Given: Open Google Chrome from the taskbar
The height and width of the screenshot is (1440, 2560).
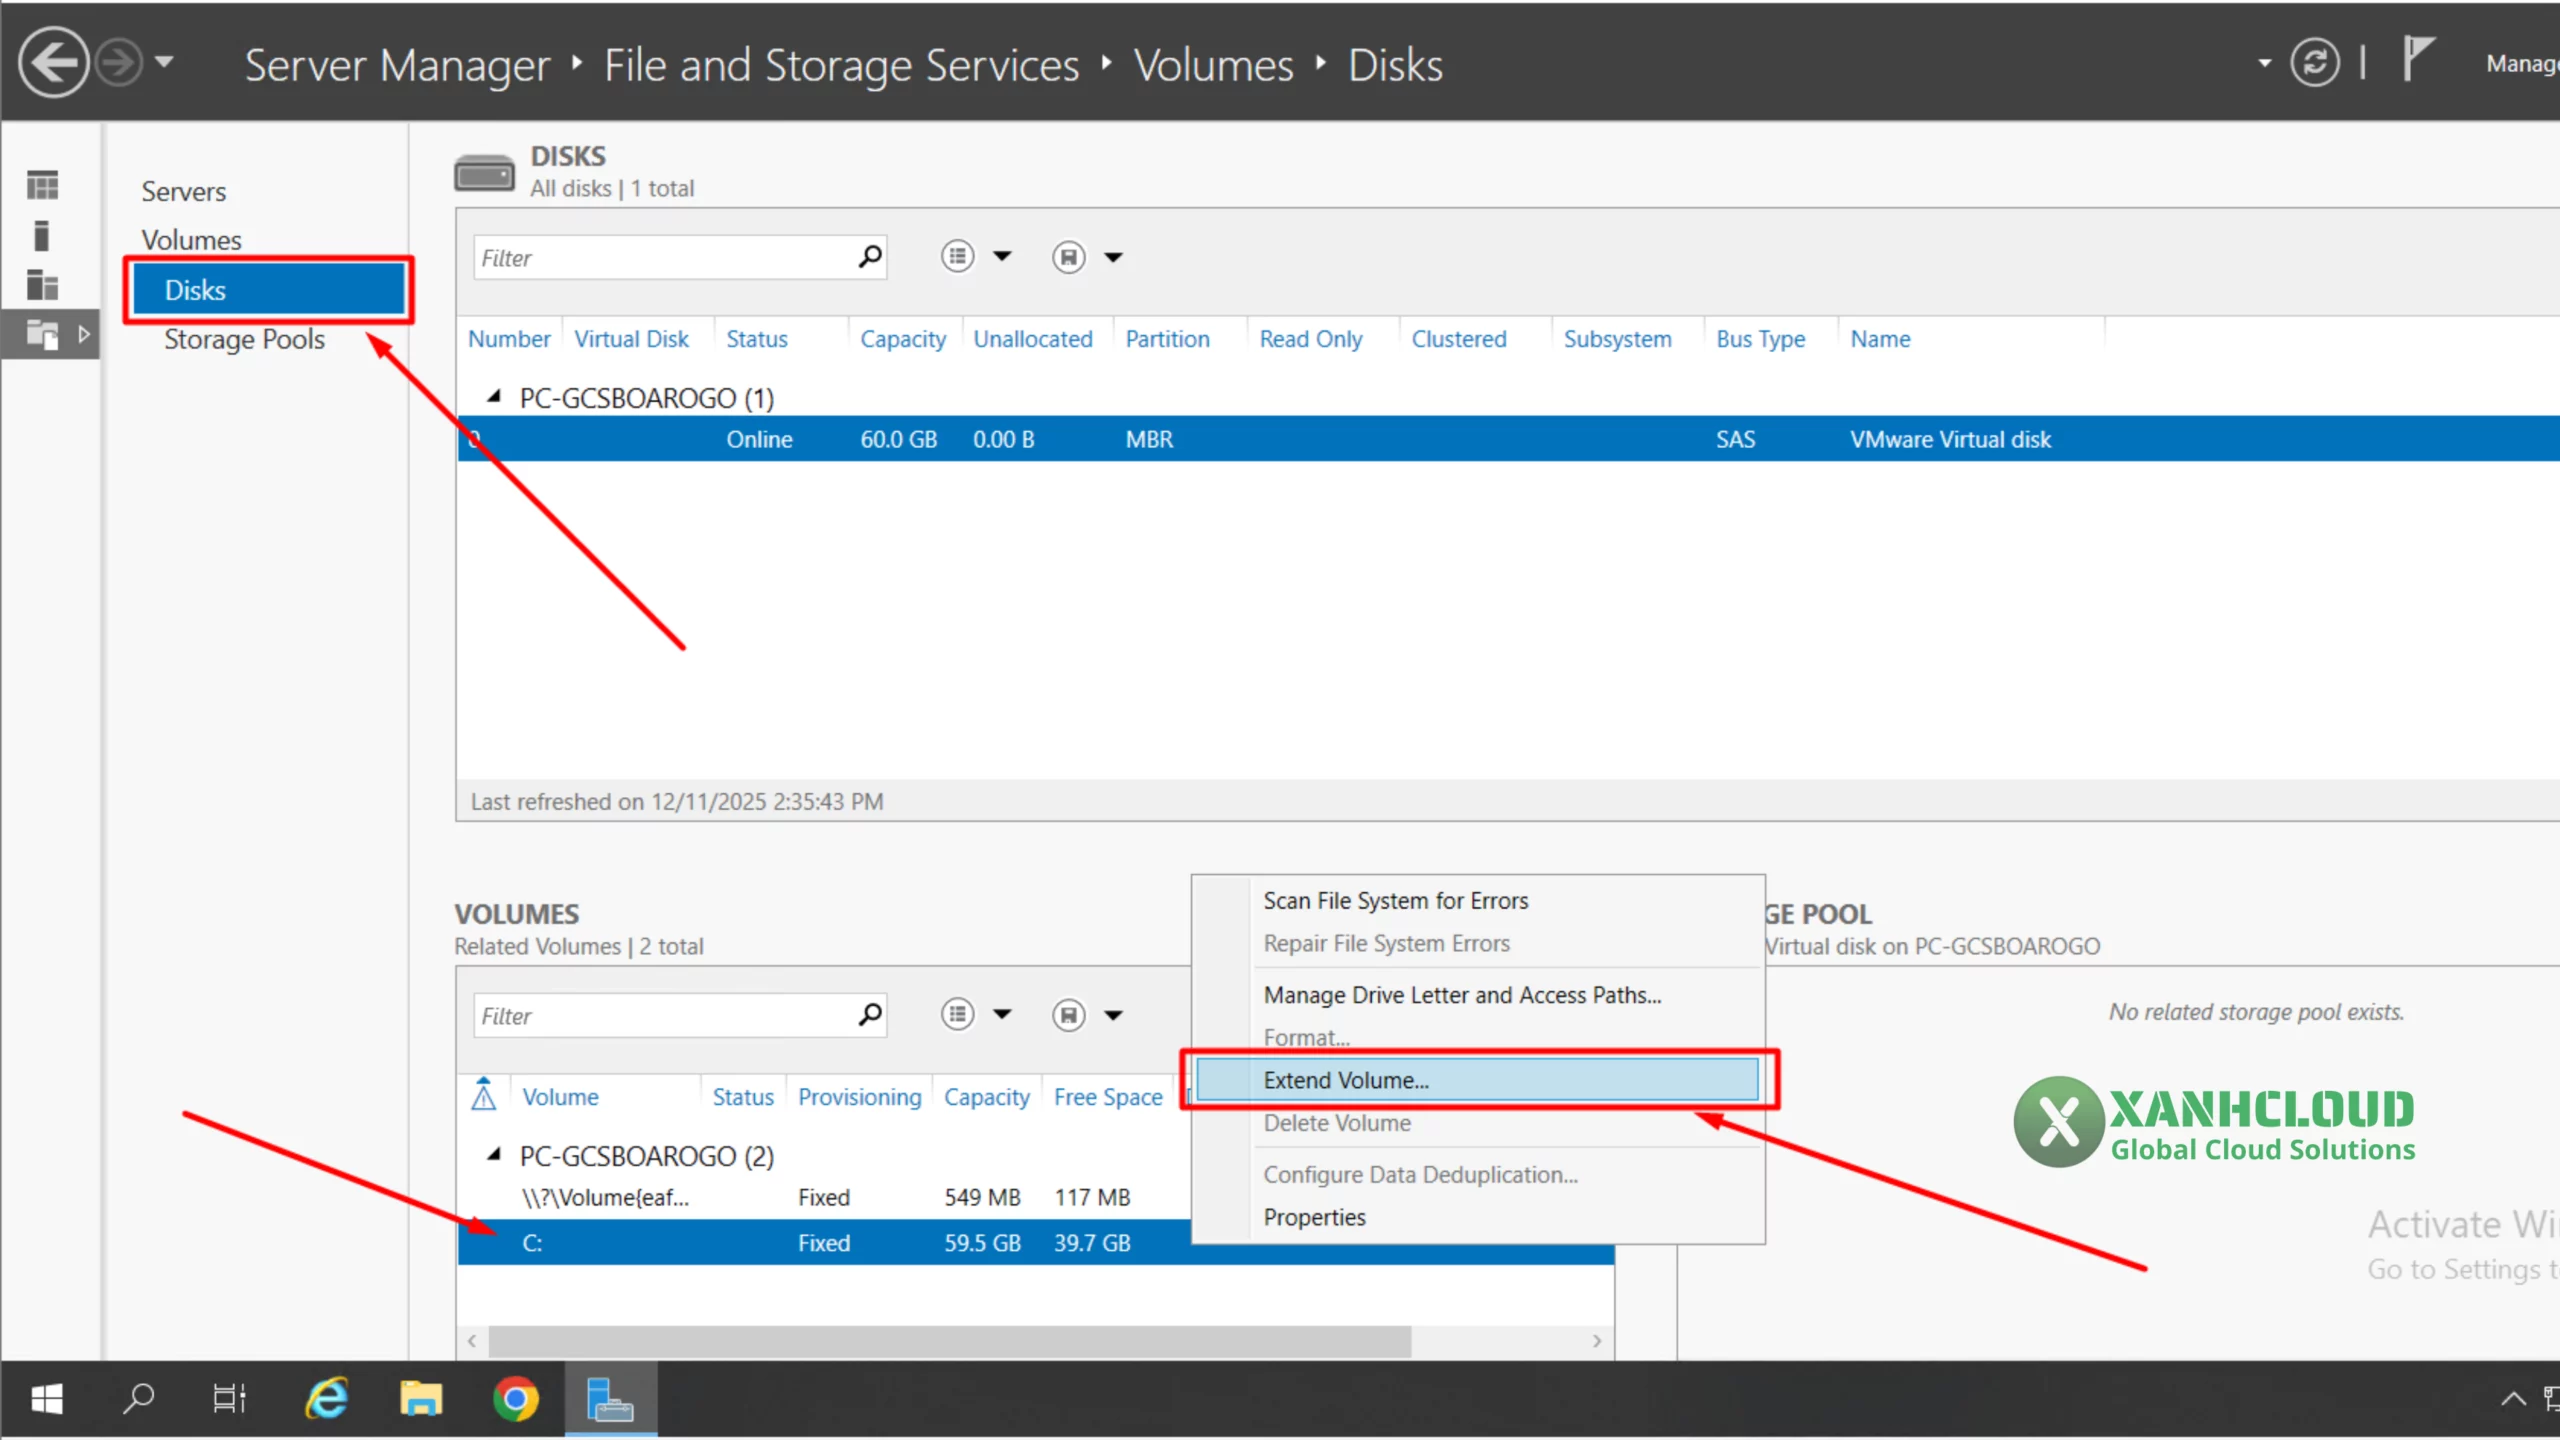Looking at the screenshot, I should (514, 1398).
